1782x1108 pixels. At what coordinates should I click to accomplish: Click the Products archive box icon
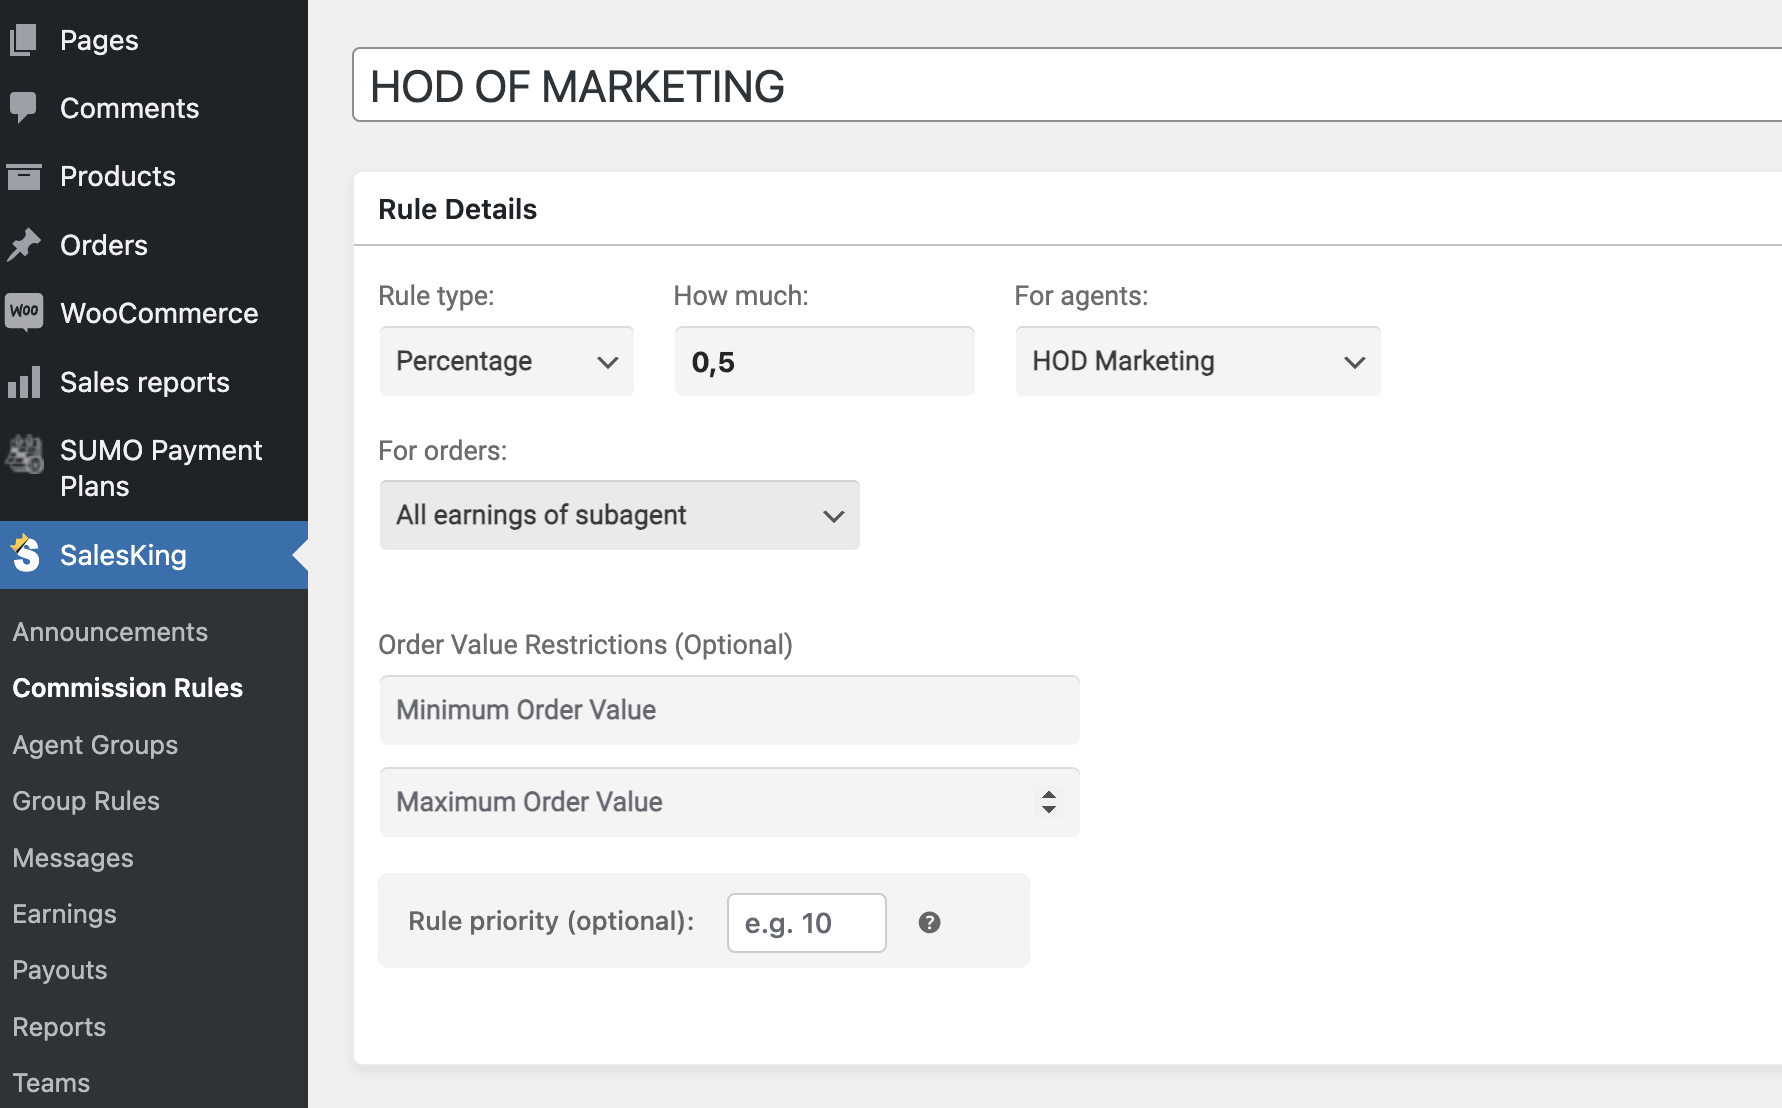pos(23,177)
